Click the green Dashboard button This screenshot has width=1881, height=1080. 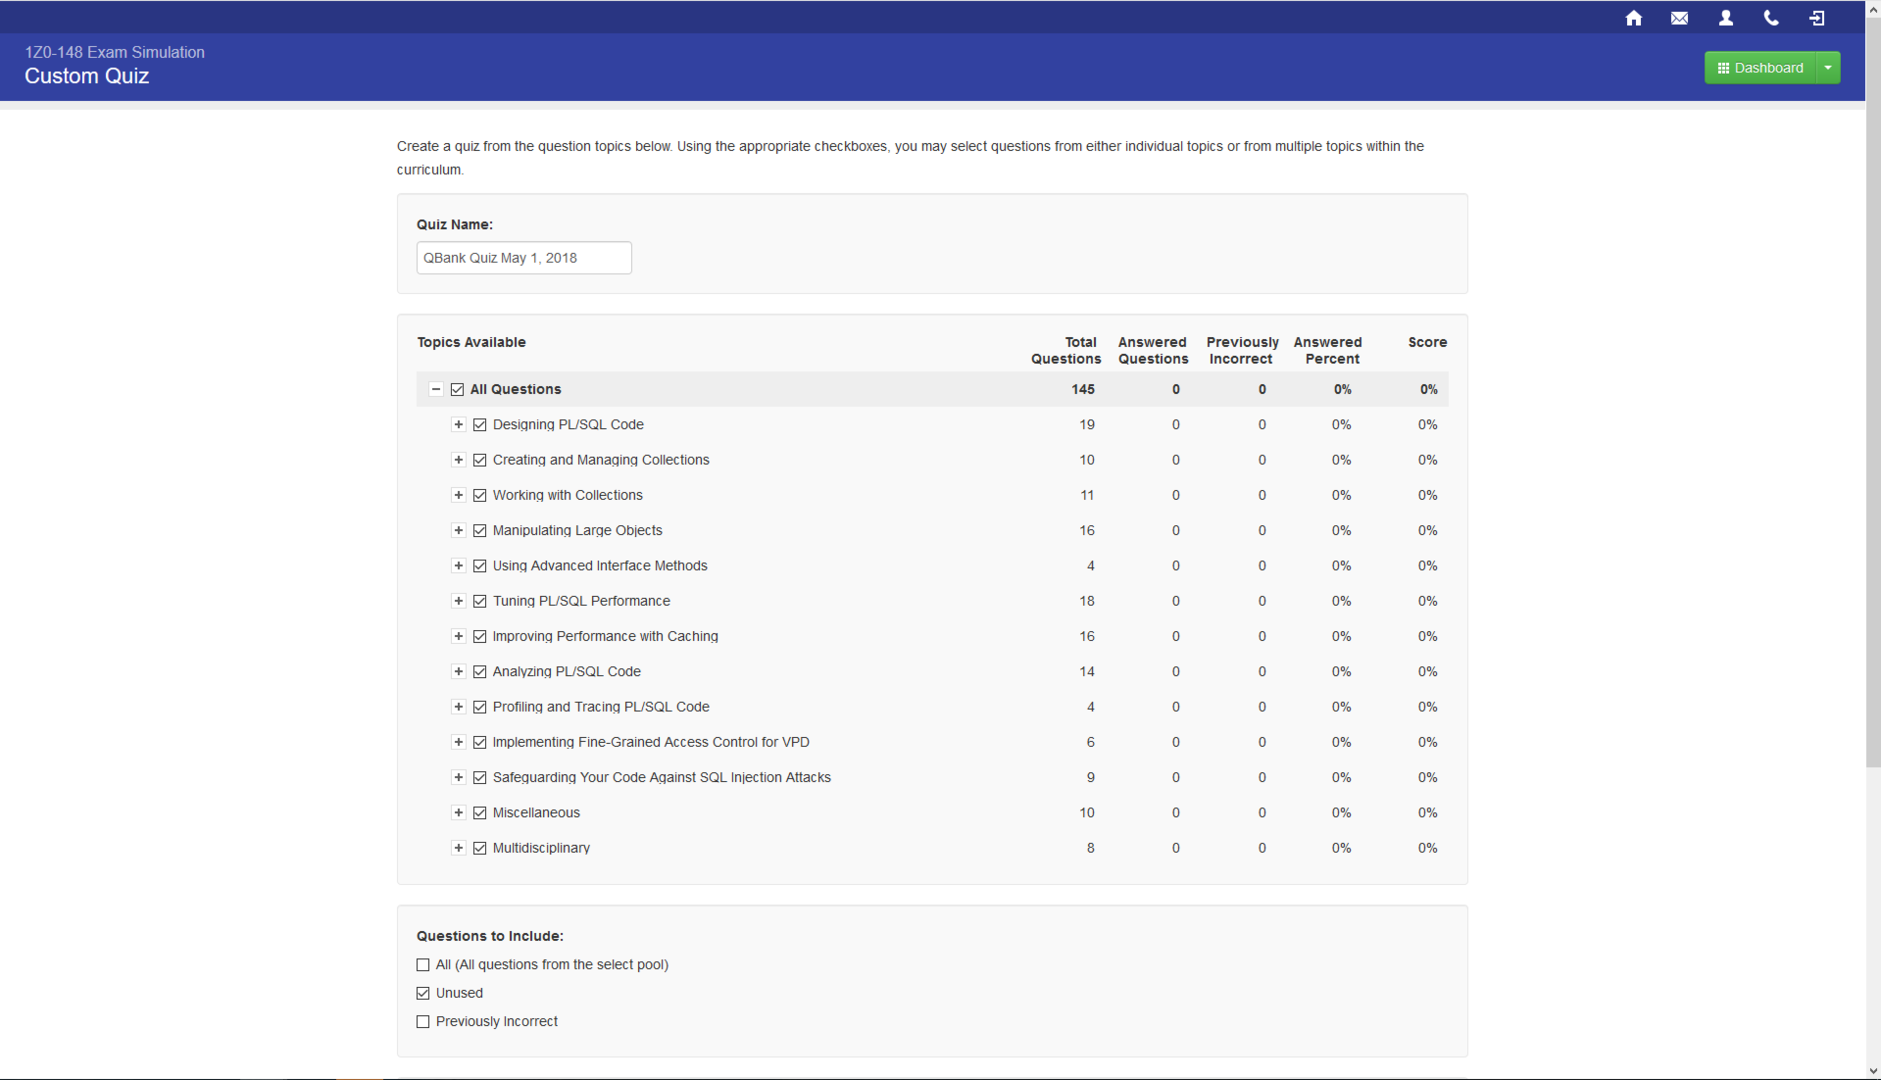point(1760,68)
